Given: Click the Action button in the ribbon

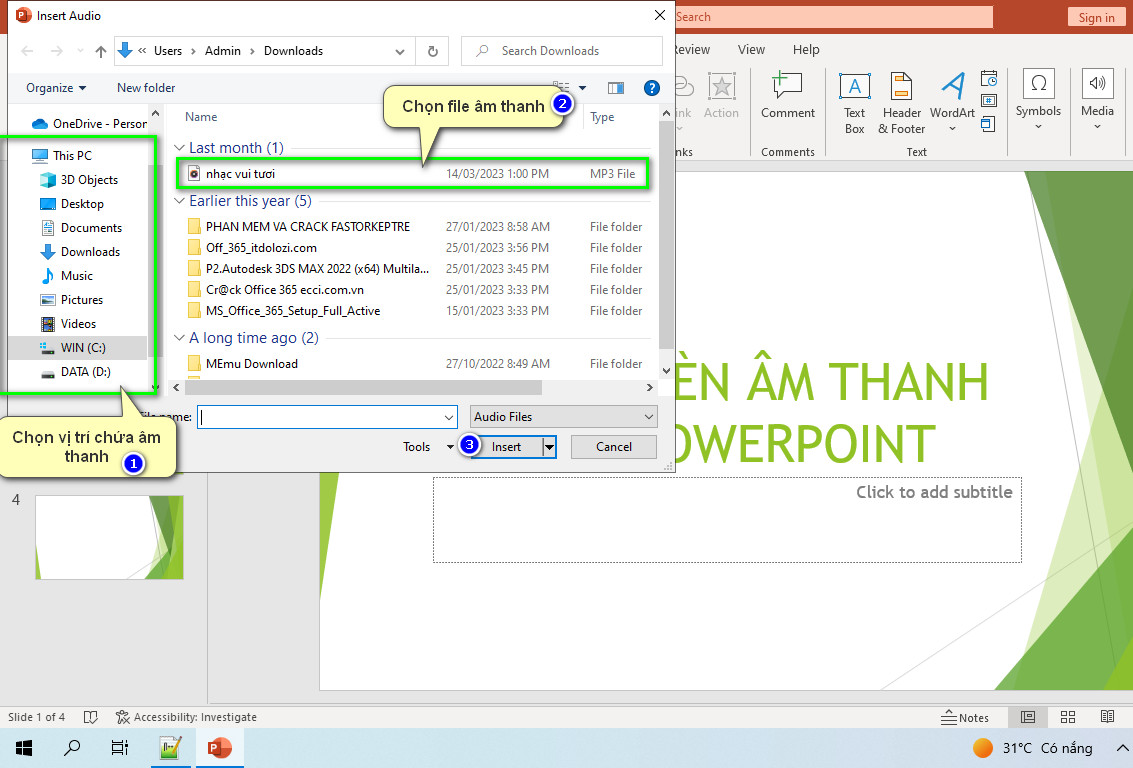Looking at the screenshot, I should tap(721, 95).
